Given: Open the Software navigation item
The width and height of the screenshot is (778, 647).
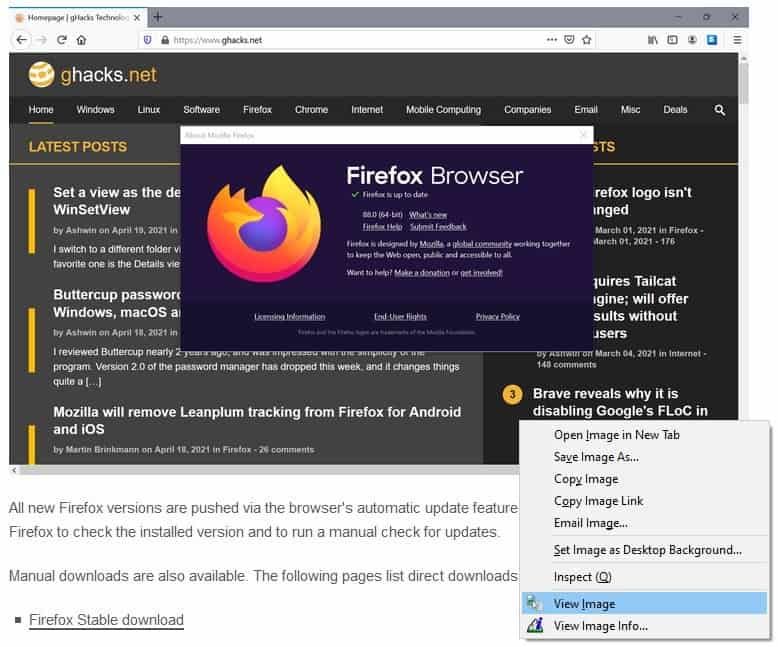Looking at the screenshot, I should 201,110.
